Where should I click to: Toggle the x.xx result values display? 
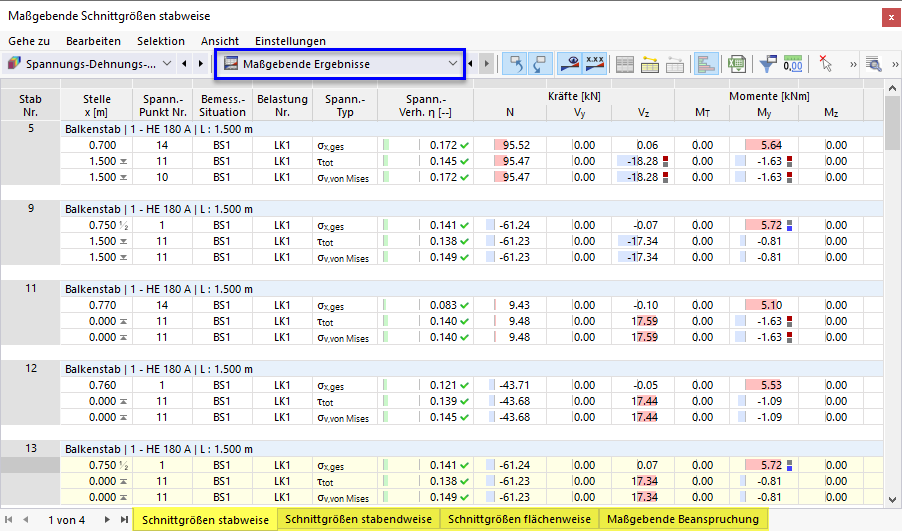tap(595, 64)
